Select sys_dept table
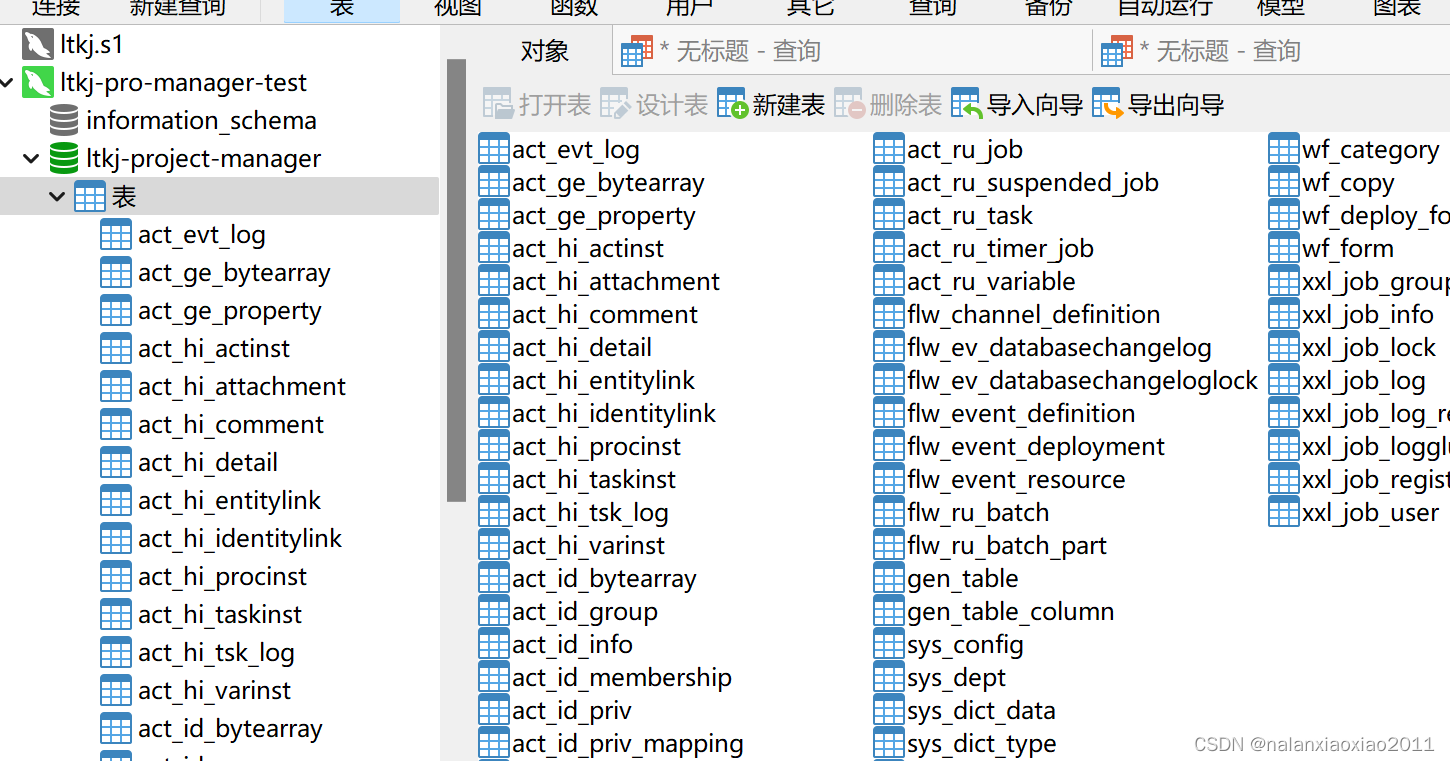1450x761 pixels. click(x=957, y=678)
